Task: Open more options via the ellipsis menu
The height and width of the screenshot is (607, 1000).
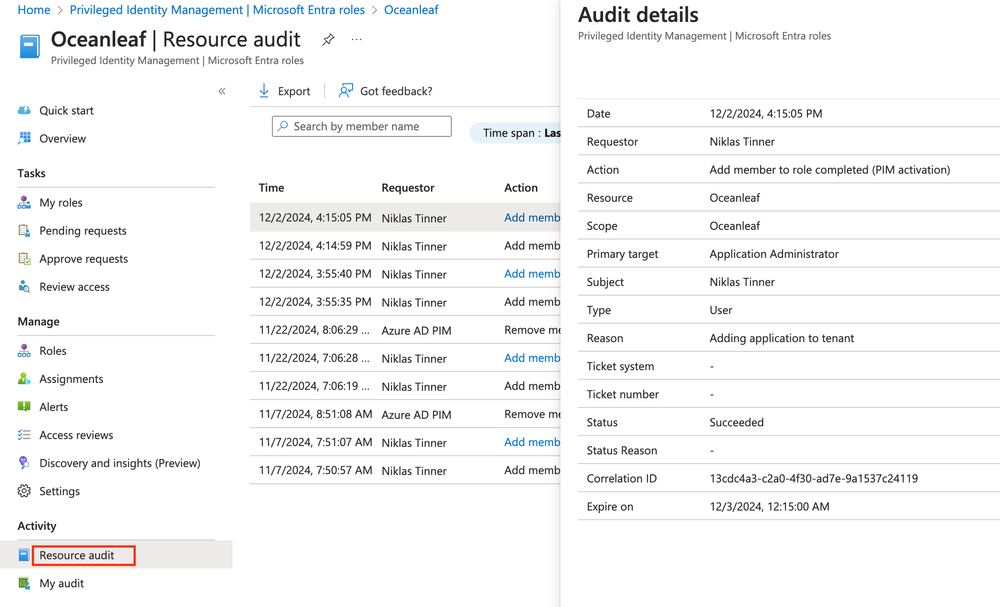Action: tap(355, 39)
